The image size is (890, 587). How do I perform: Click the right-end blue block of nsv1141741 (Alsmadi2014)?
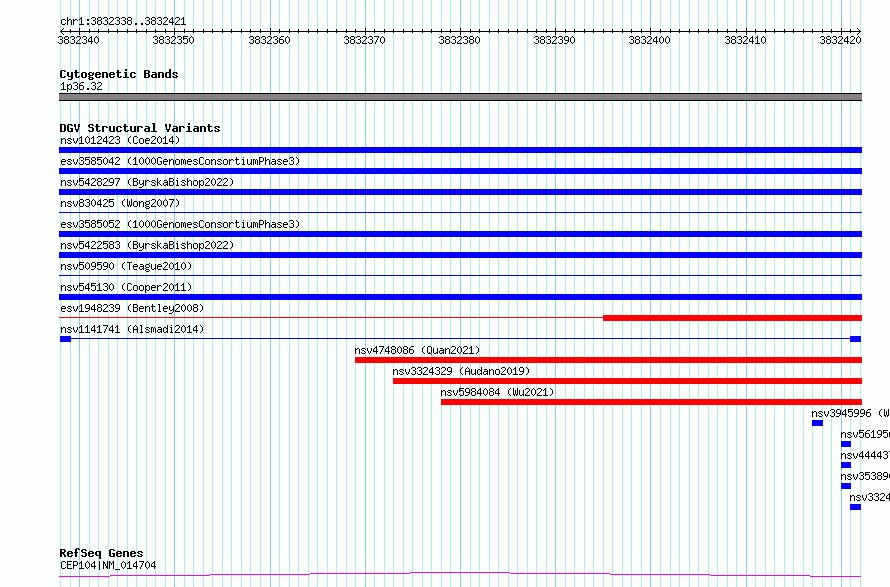click(855, 339)
